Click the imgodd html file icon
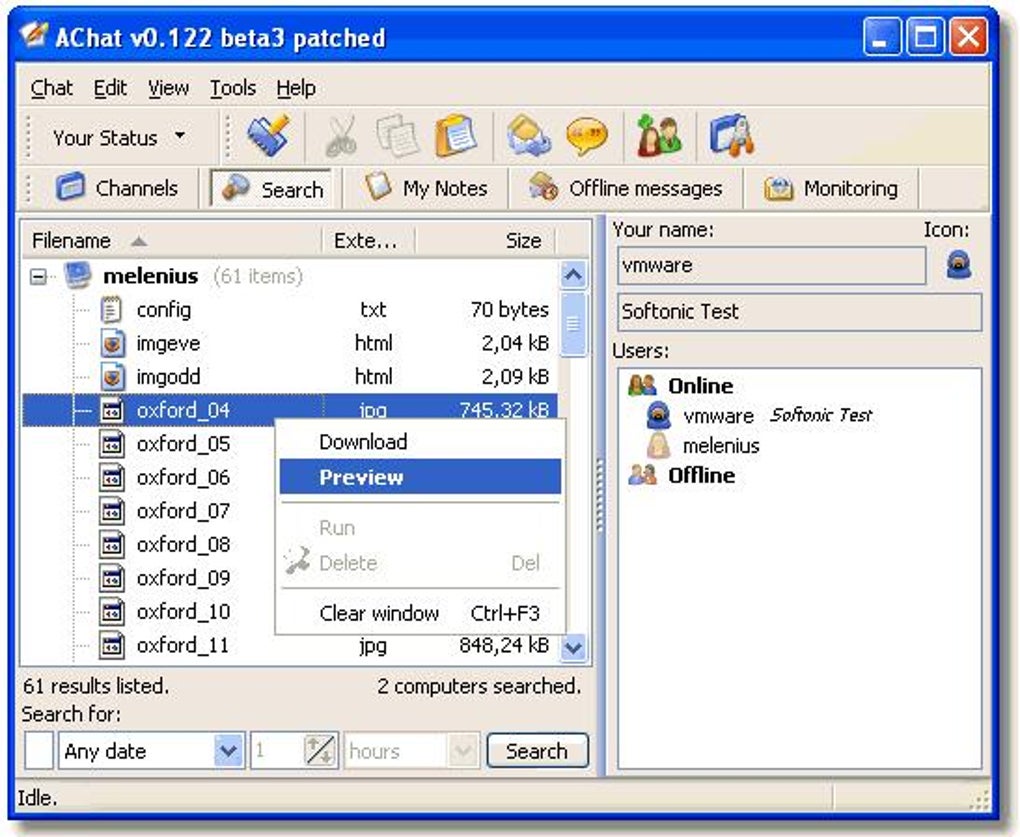Image resolution: width=1020 pixels, height=837 pixels. point(112,377)
